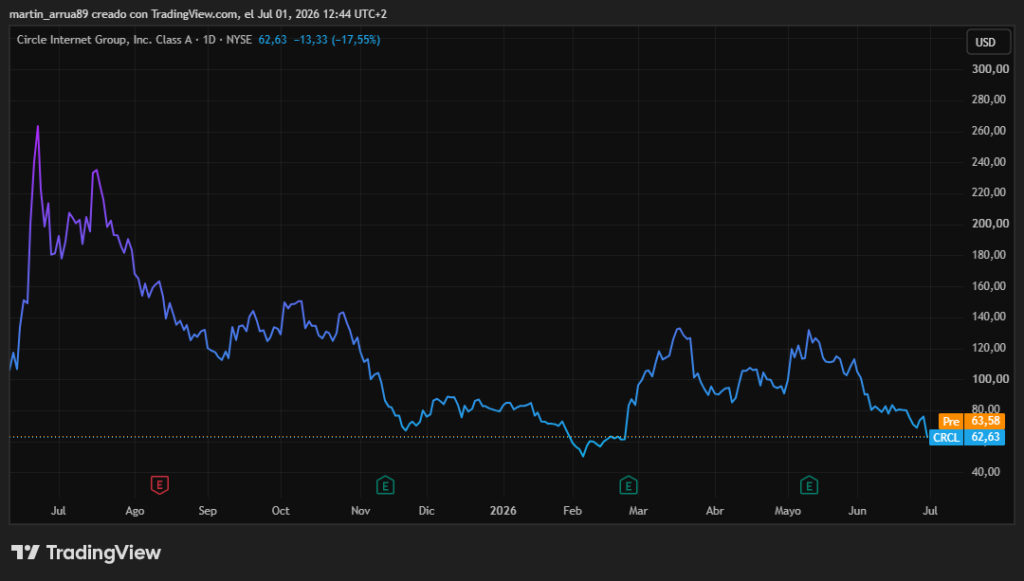Click the TradingView logo icon
Image resolution: width=1024 pixels, height=581 pixels.
click(x=25, y=553)
